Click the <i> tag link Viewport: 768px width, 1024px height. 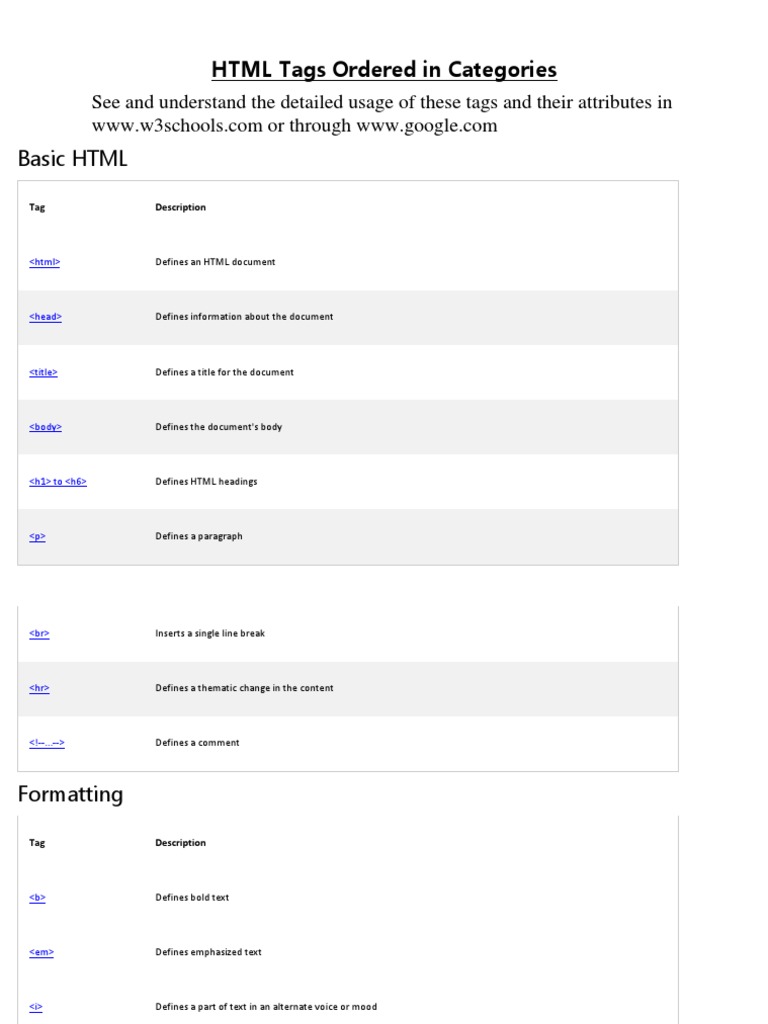tap(36, 1007)
